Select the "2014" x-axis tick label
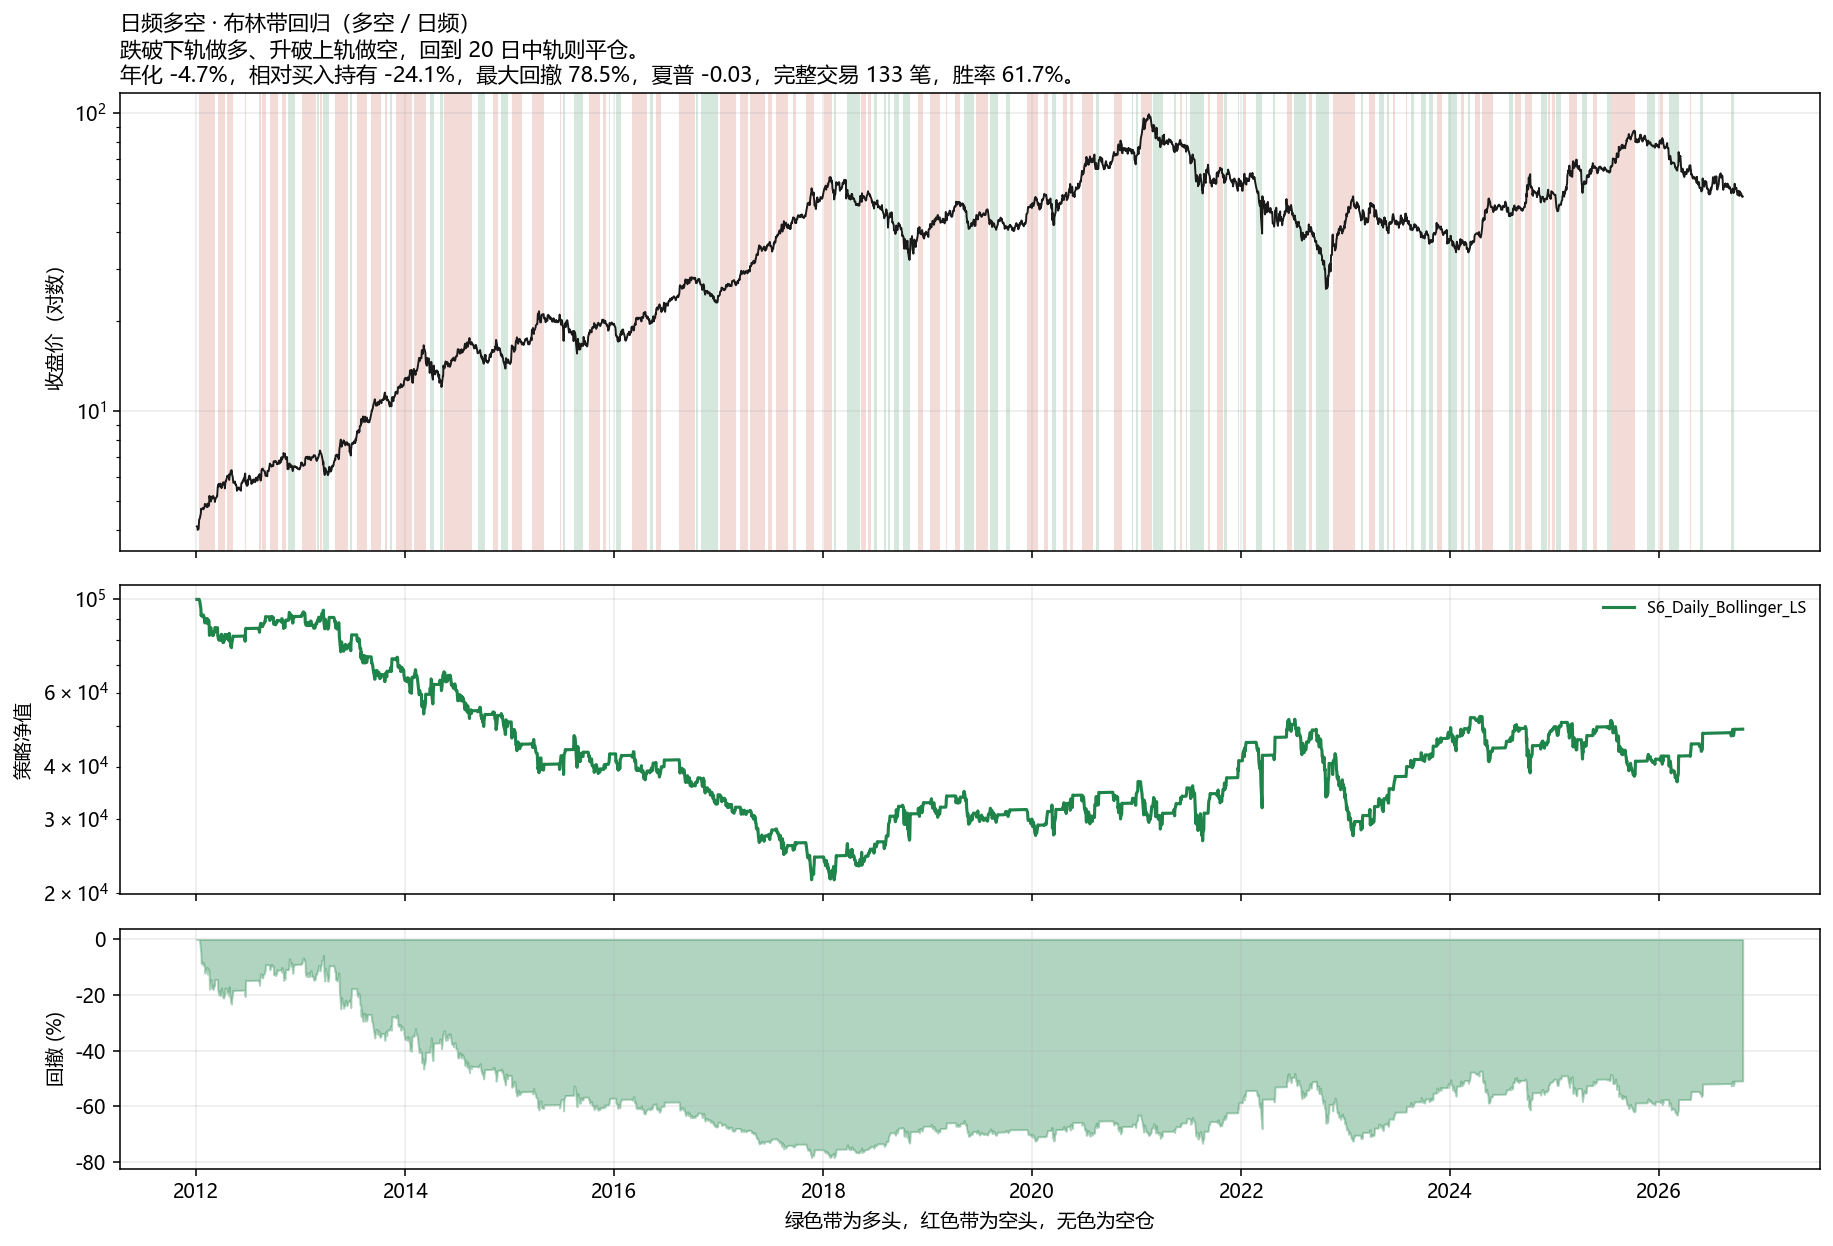Screen dimensions: 1833x1246 pyautogui.click(x=405, y=1191)
